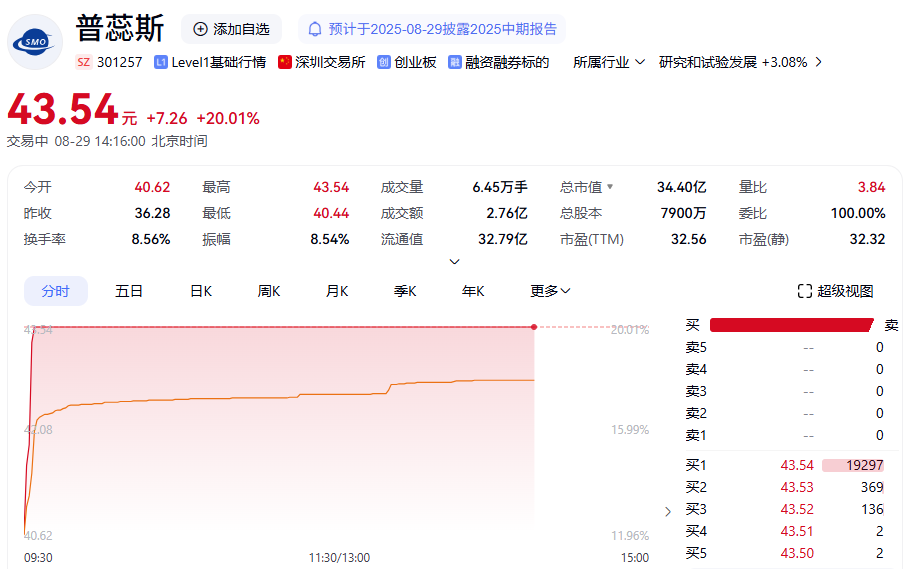Viewport: 909px width, 569px height.
Task: Switch to the 季K chart tab
Action: point(405,291)
